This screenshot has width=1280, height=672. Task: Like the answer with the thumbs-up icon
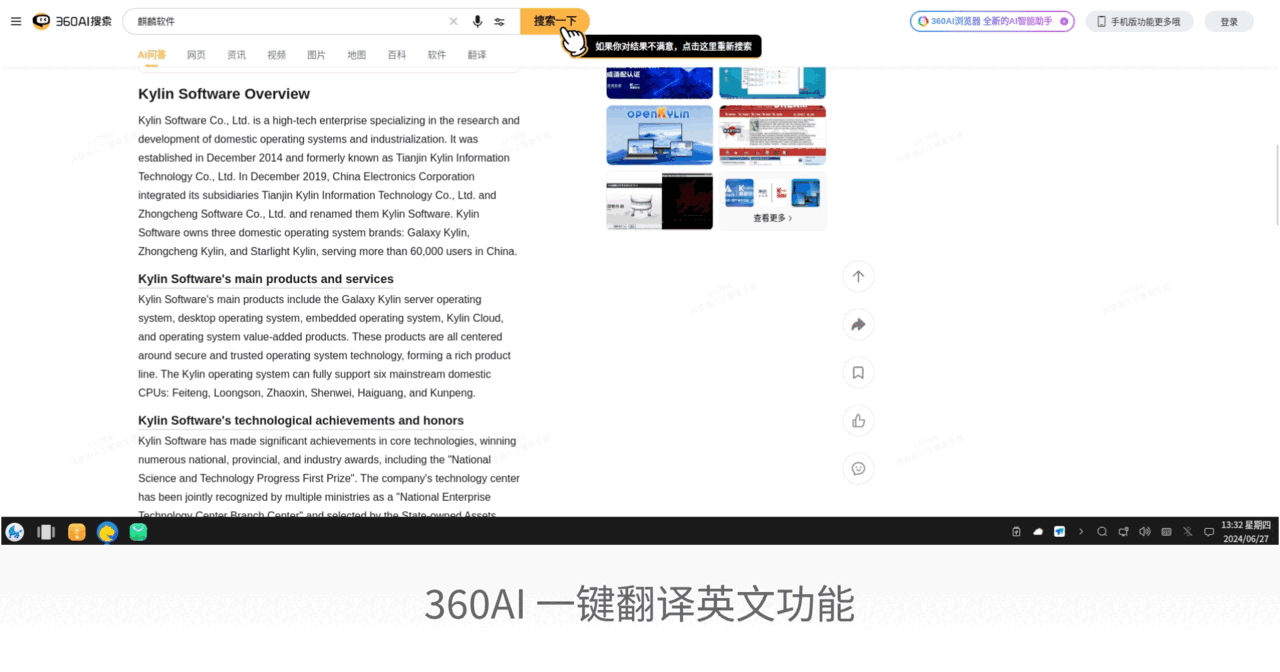tap(858, 421)
